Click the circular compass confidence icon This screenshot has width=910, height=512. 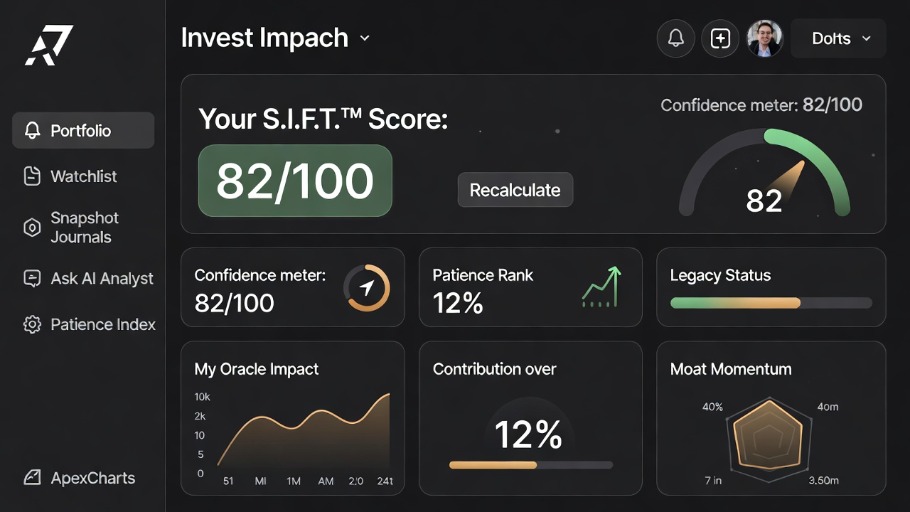[x=367, y=289]
